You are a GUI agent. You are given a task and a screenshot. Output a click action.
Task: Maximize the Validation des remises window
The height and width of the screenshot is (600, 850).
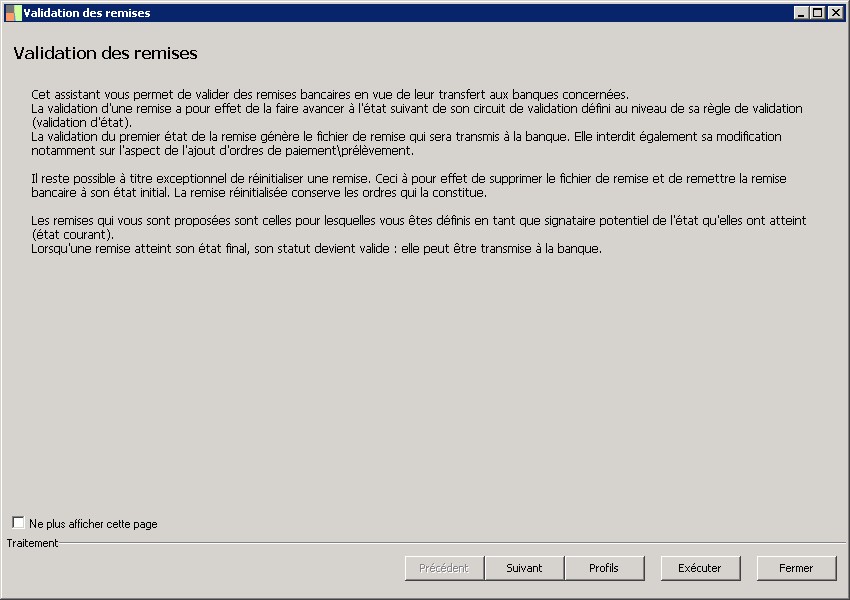click(x=817, y=13)
